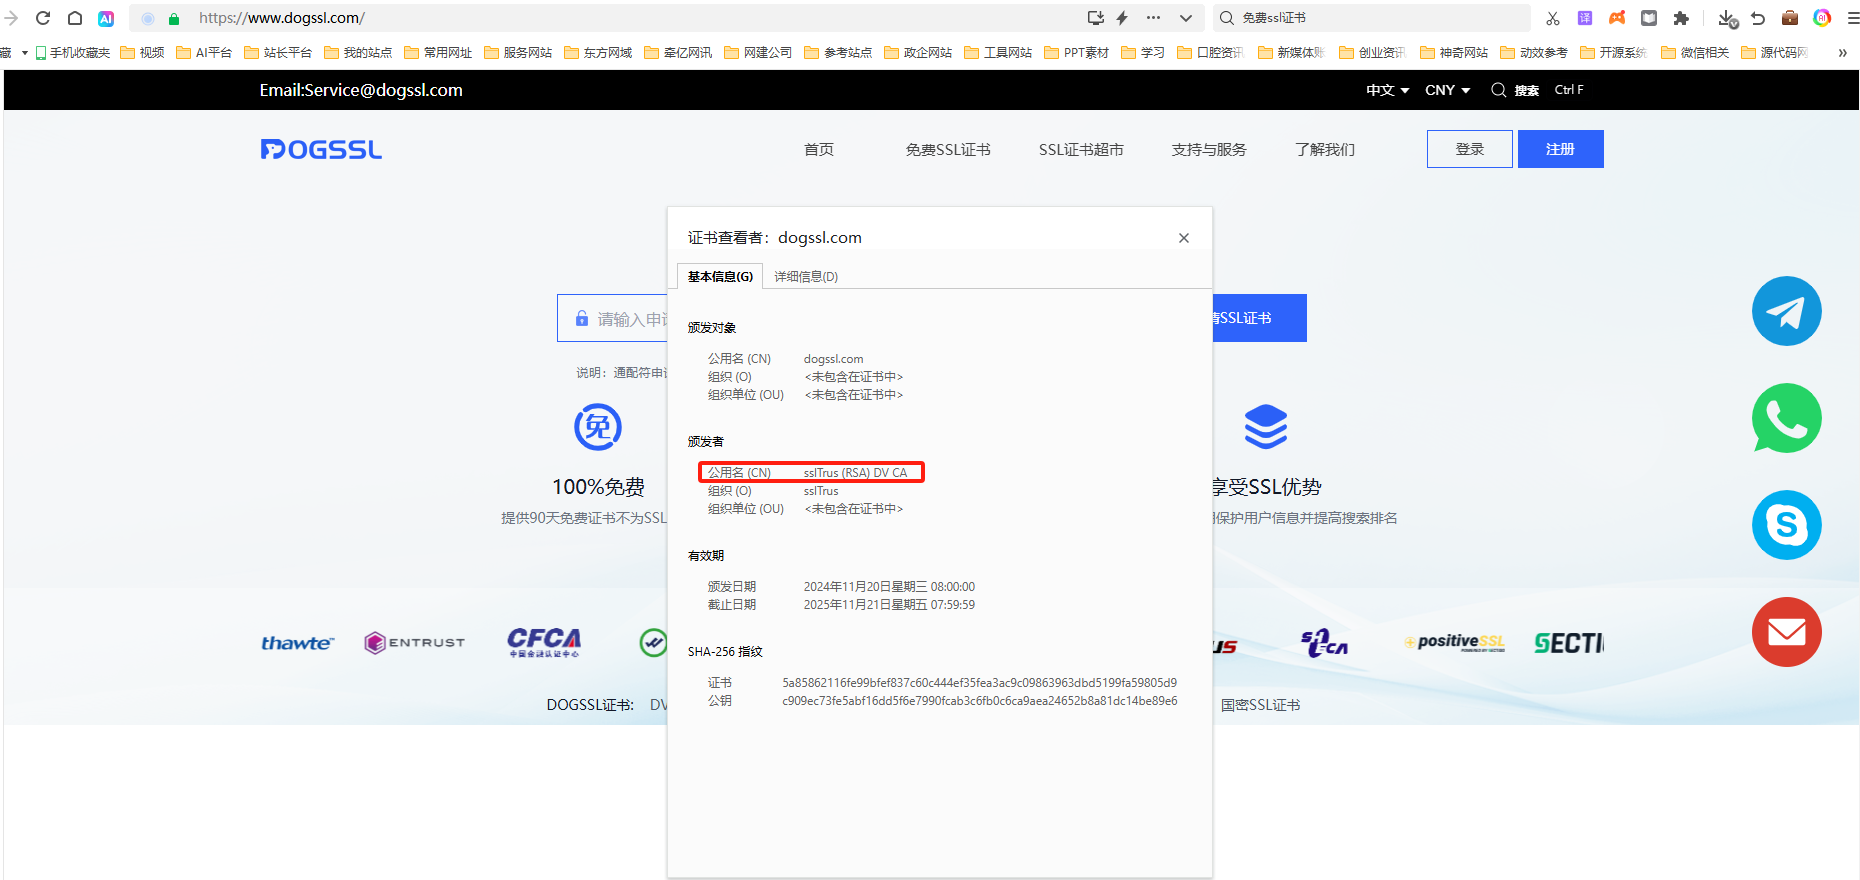Click the 登录 login button
The height and width of the screenshot is (880, 1860).
click(1469, 149)
